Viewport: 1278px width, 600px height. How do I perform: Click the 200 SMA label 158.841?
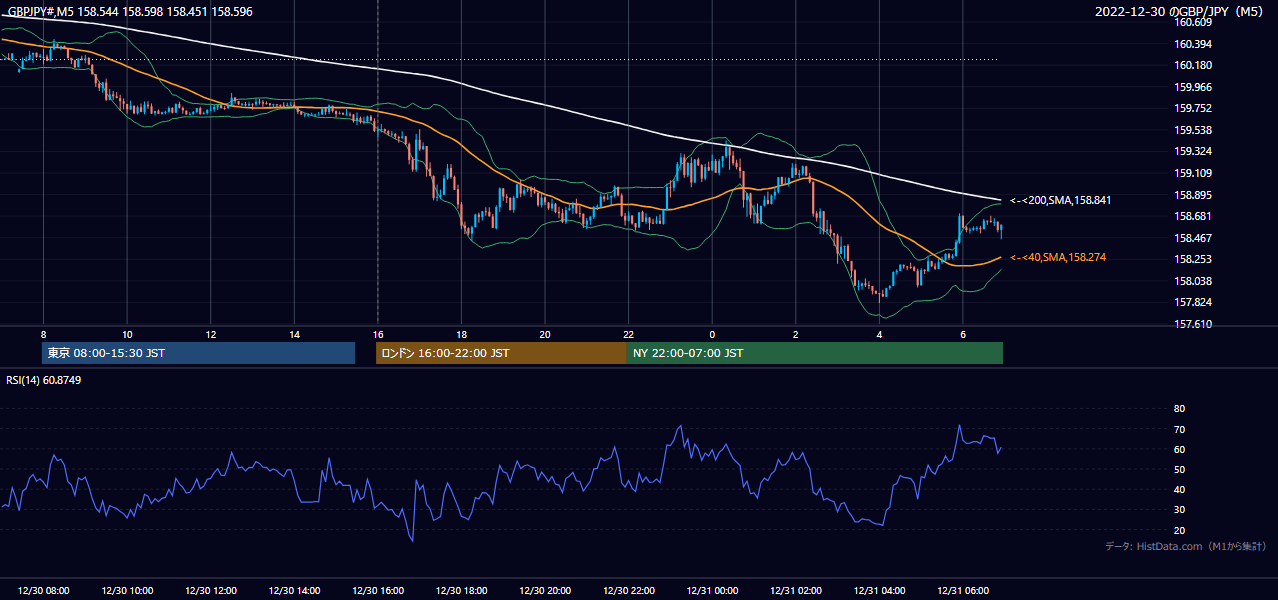(1060, 200)
